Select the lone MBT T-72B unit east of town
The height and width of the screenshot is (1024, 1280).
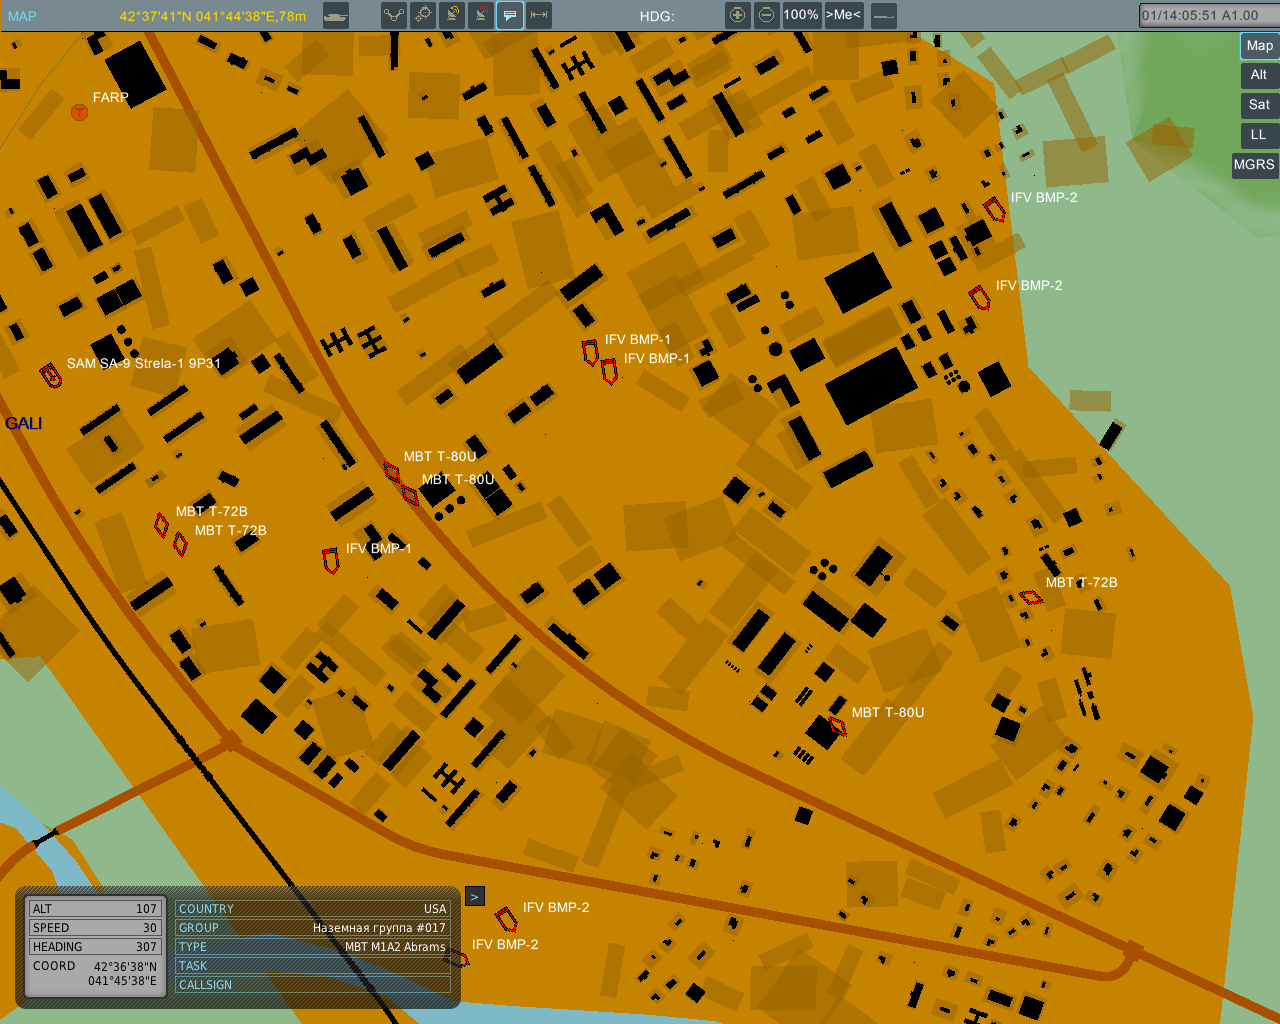pos(1031,598)
